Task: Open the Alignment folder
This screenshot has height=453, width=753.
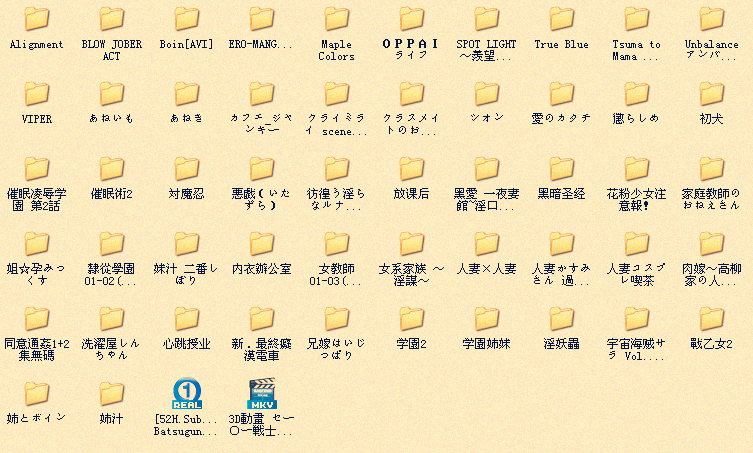Action: pyautogui.click(x=37, y=20)
